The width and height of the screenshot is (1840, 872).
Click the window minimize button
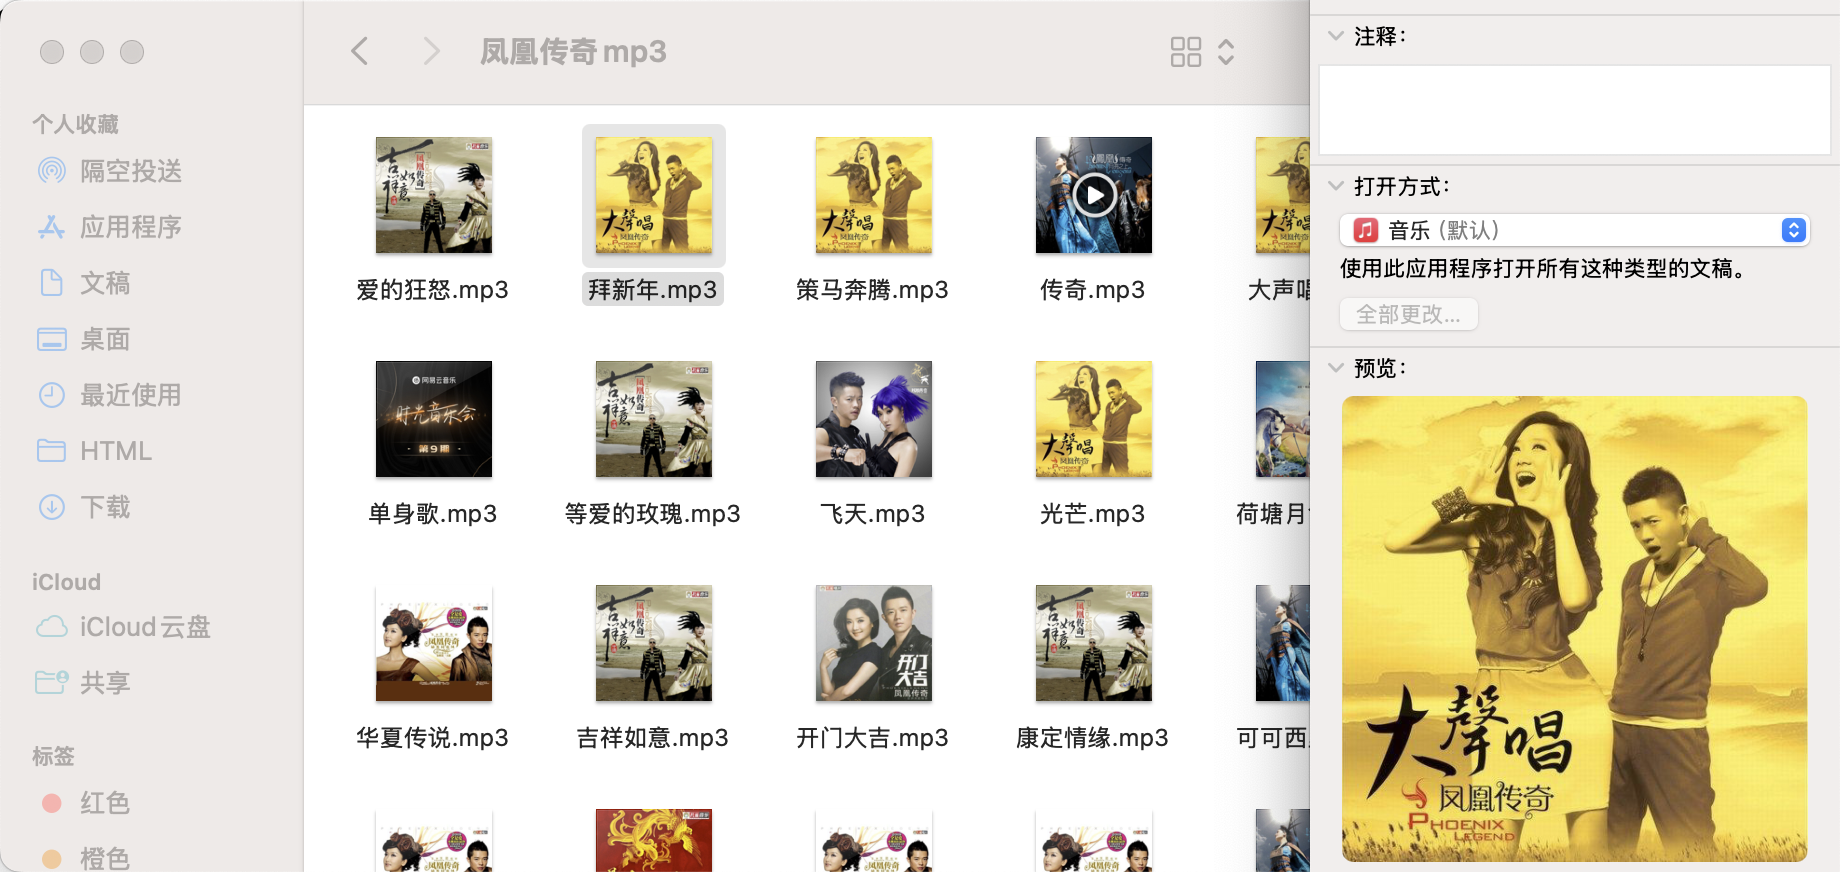(92, 52)
